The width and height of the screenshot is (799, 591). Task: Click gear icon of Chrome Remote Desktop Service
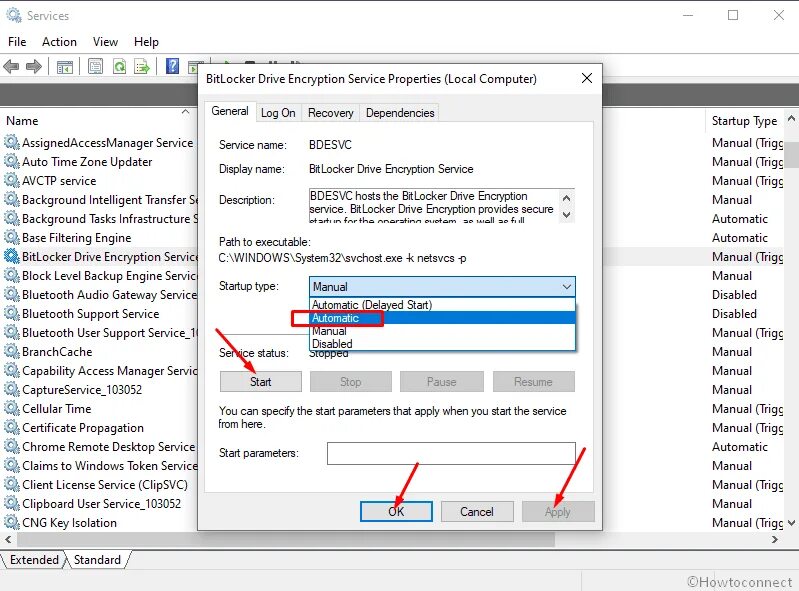click(12, 446)
